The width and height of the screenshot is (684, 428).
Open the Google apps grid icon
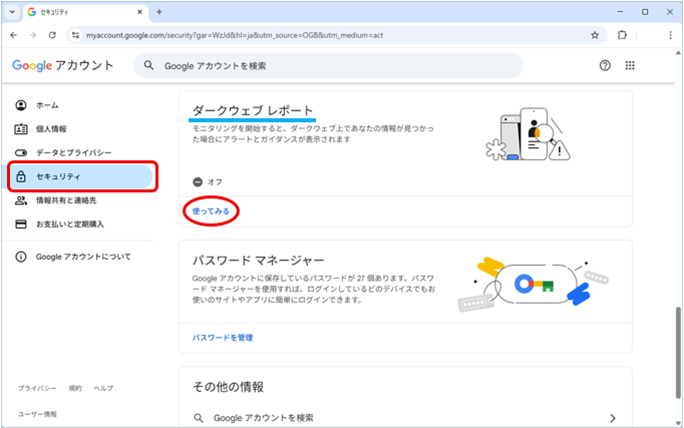[631, 65]
